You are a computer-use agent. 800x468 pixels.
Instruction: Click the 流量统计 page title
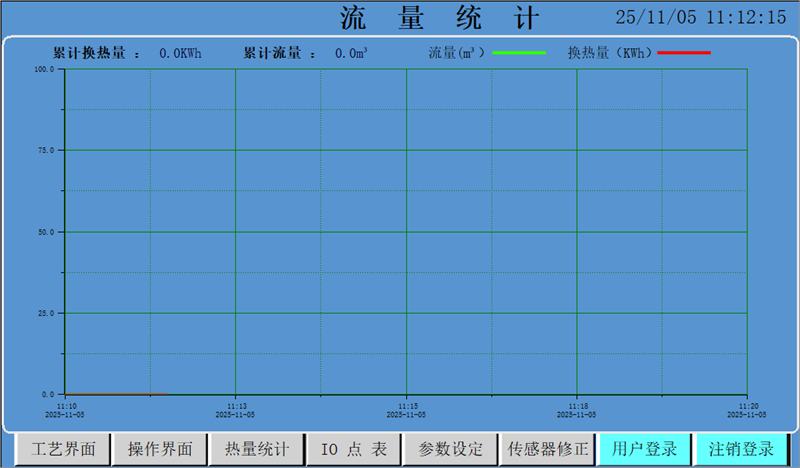click(439, 18)
